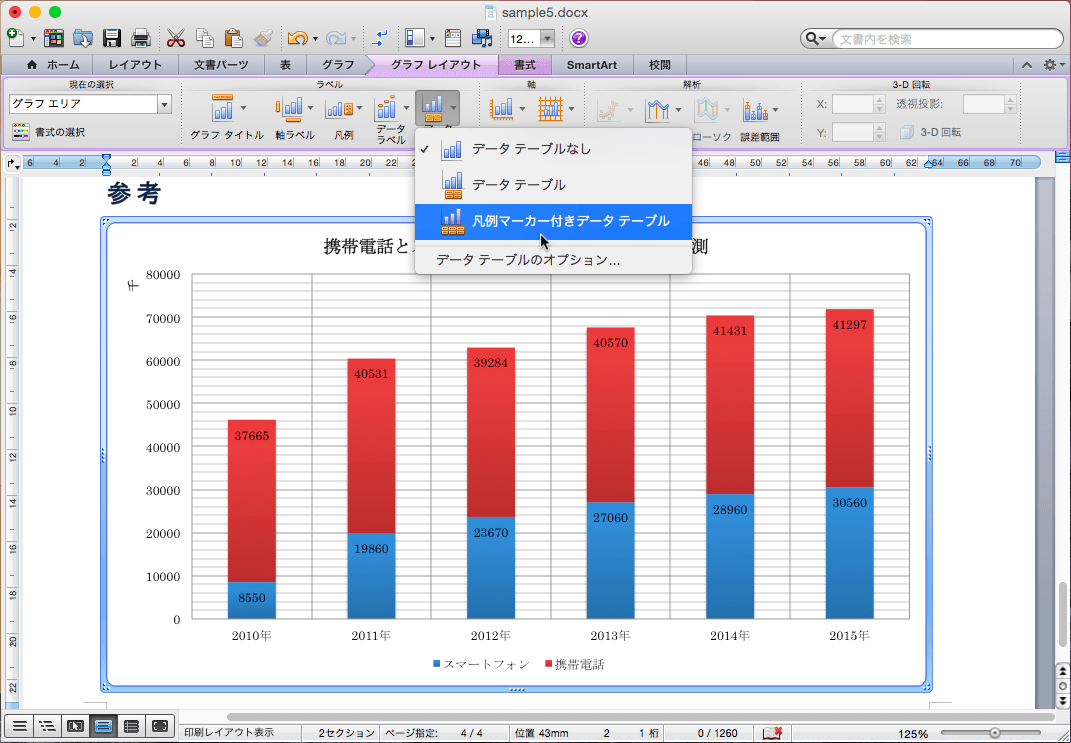This screenshot has width=1071, height=743.
Task: Open the ruler tab type selector
Action: click(12, 163)
